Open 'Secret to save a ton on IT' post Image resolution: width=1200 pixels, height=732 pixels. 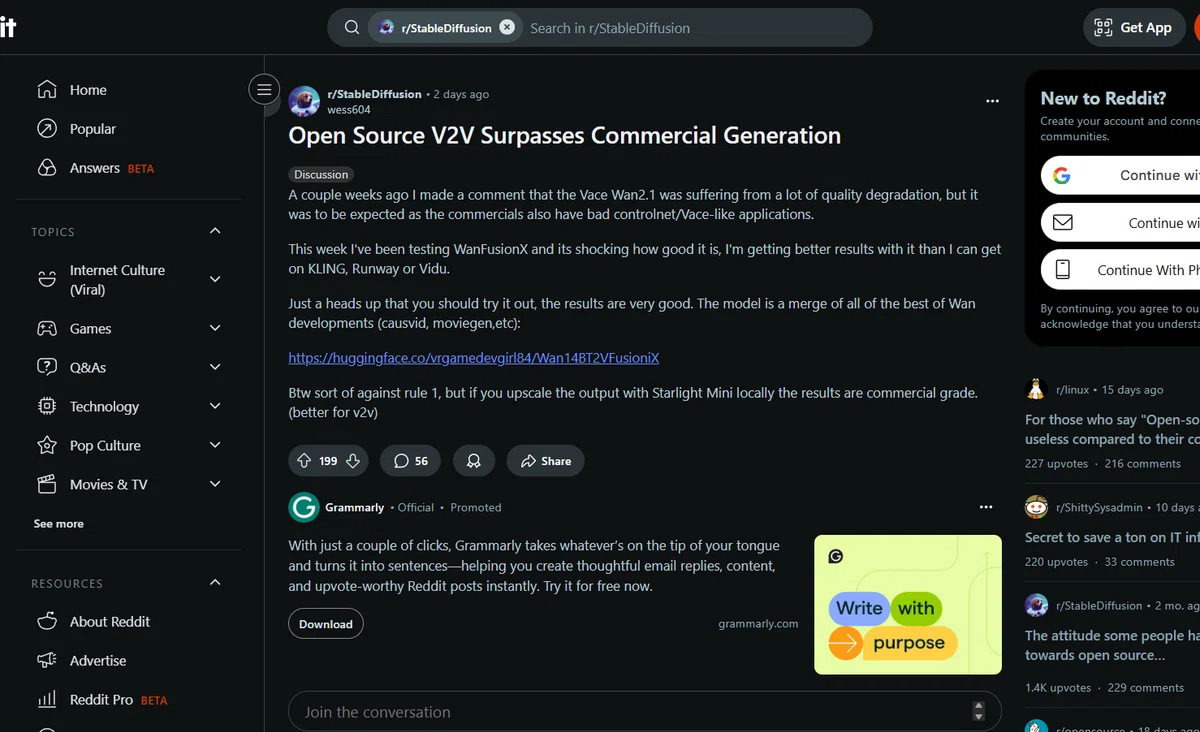1112,538
